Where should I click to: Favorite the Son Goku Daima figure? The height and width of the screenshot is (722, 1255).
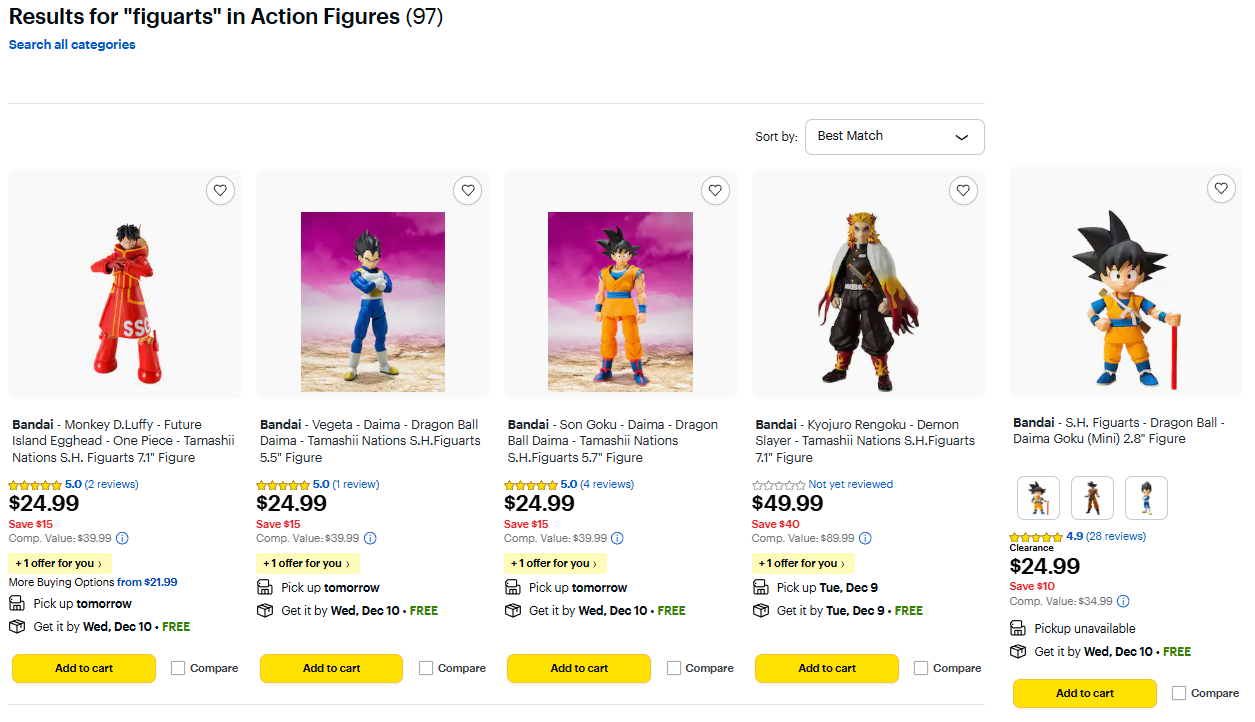tap(715, 190)
